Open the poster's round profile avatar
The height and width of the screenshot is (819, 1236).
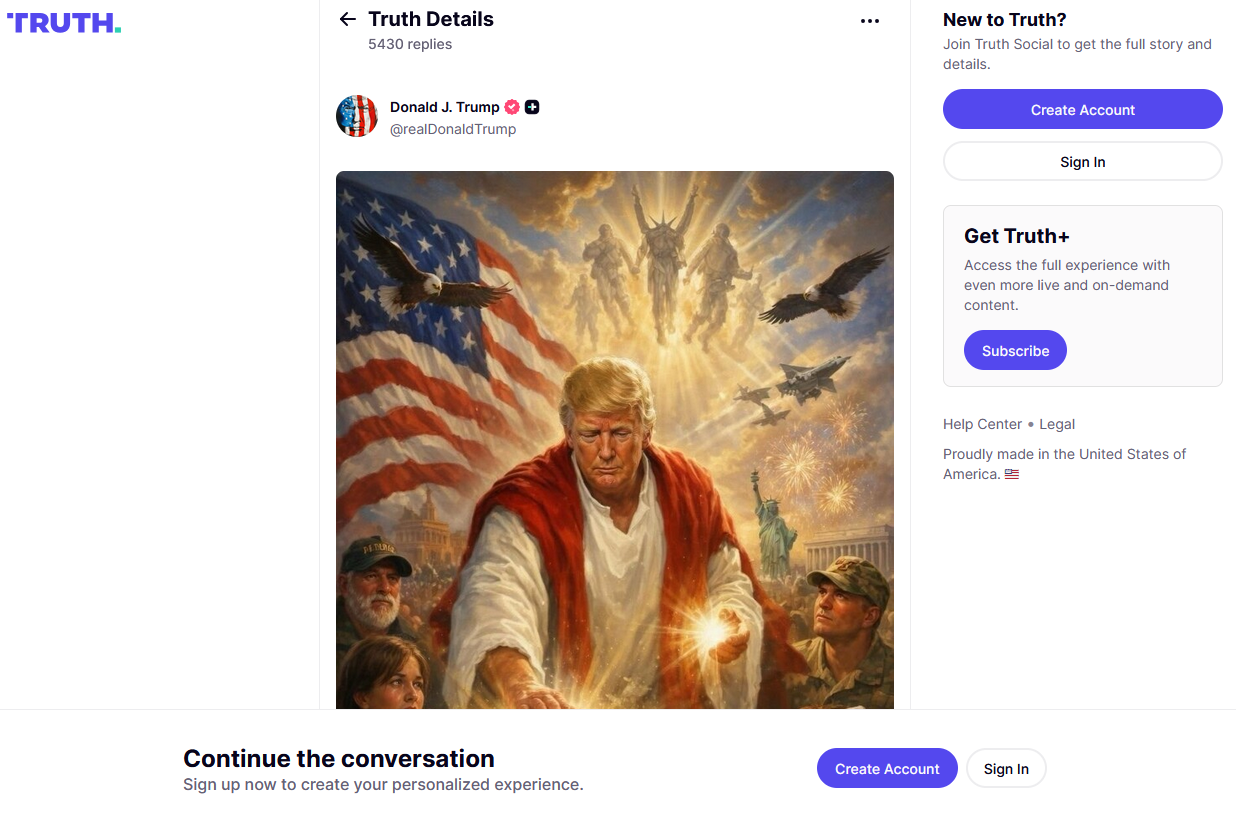click(357, 117)
